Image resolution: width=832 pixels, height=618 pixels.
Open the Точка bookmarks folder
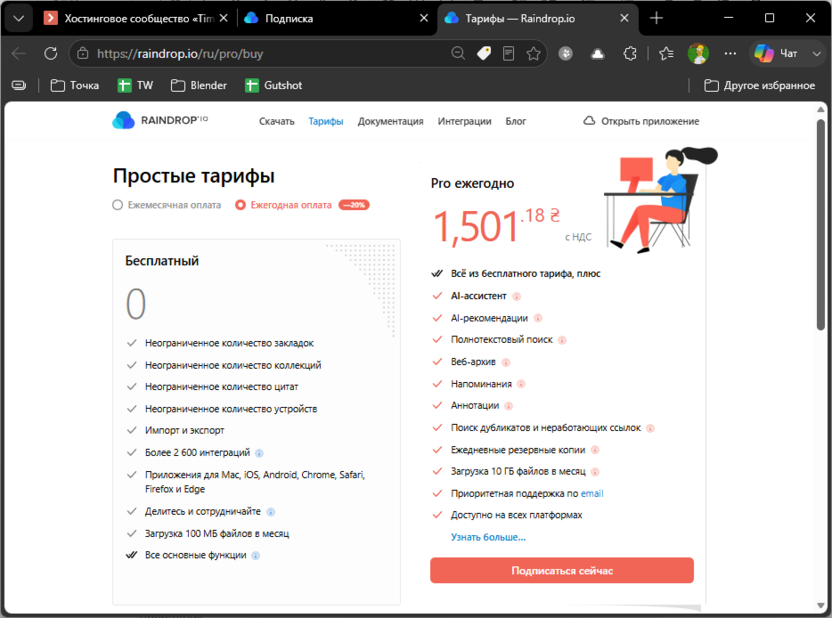click(75, 85)
